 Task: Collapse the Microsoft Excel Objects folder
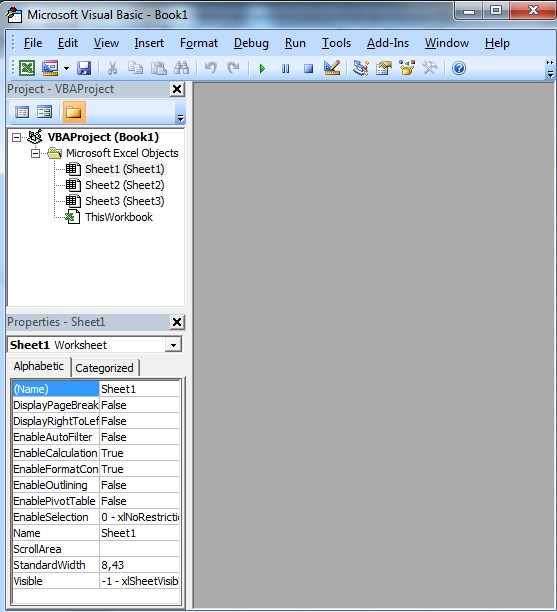(35, 153)
